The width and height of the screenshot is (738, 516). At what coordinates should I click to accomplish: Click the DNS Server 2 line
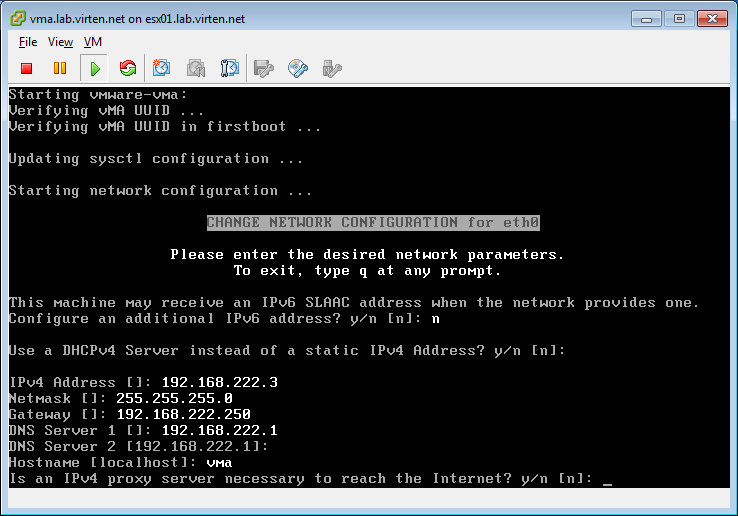click(139, 446)
